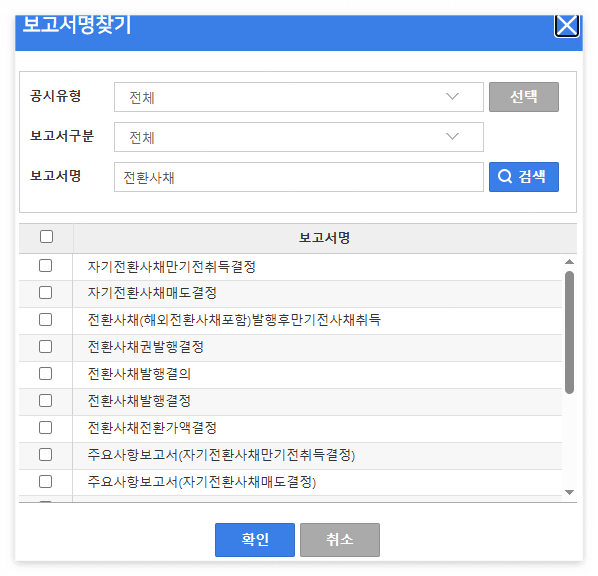Viewport: 598px width, 576px height.
Task: Cancel with the gray 취소 button
Action: pos(340,540)
